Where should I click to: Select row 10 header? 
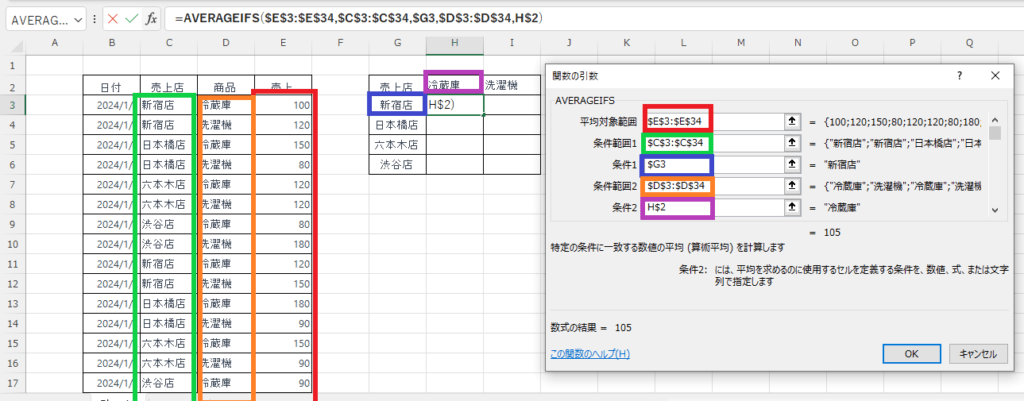tap(12, 244)
